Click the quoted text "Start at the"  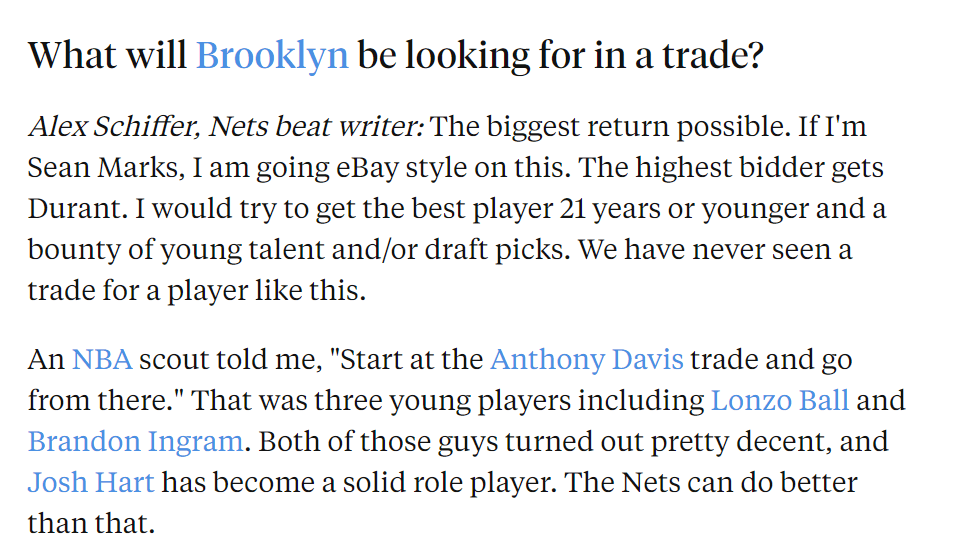(x=412, y=359)
